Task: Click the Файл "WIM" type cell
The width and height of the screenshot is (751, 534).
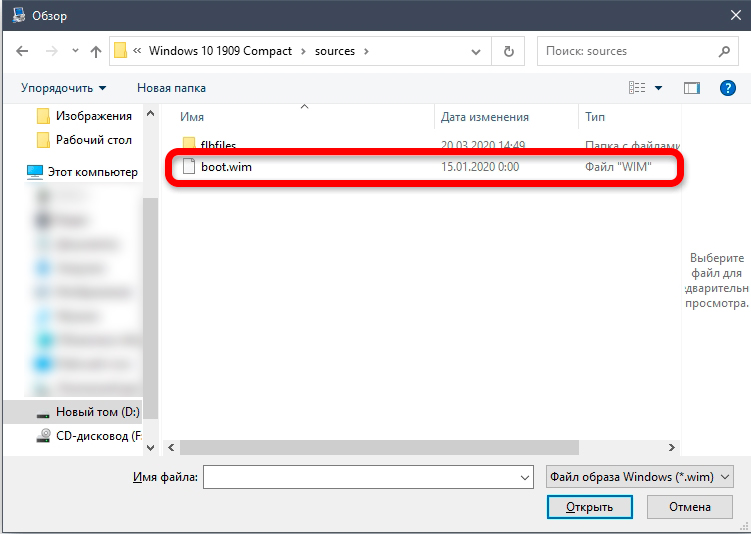Action: coord(618,167)
